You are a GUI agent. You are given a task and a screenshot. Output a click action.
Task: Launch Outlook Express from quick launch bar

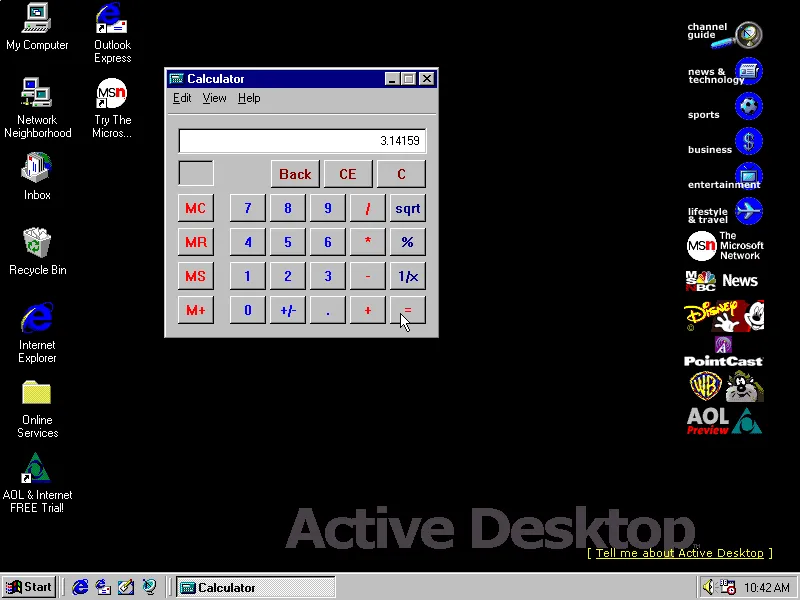coord(103,587)
